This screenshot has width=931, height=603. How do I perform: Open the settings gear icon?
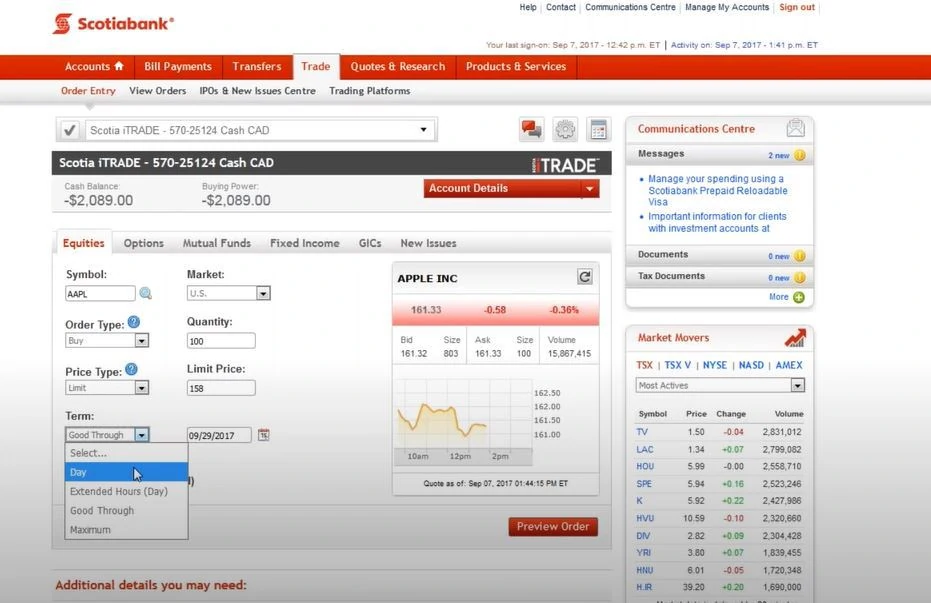[x=565, y=130]
